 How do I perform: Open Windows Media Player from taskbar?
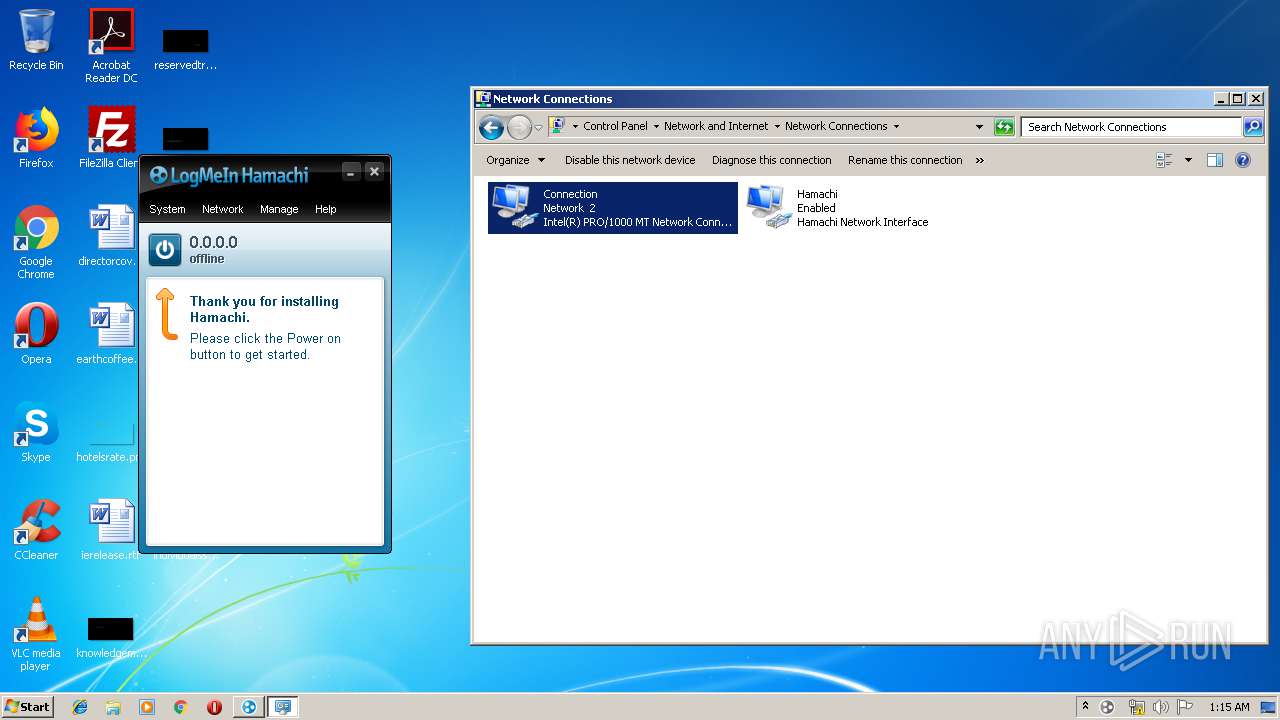point(147,707)
